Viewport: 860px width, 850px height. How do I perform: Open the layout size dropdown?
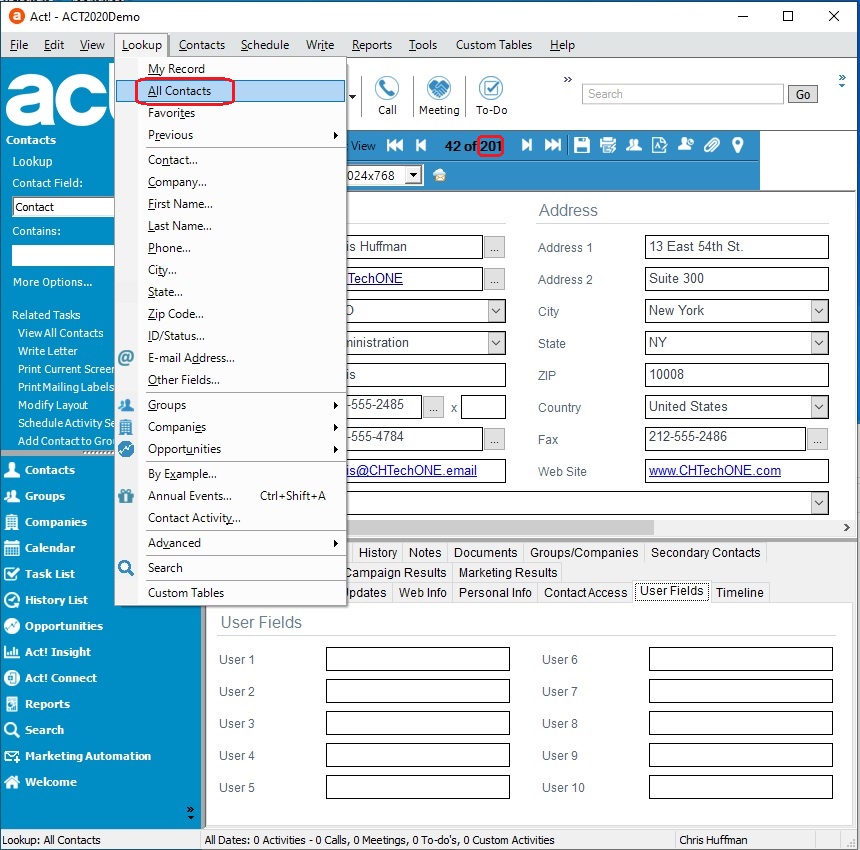(414, 175)
